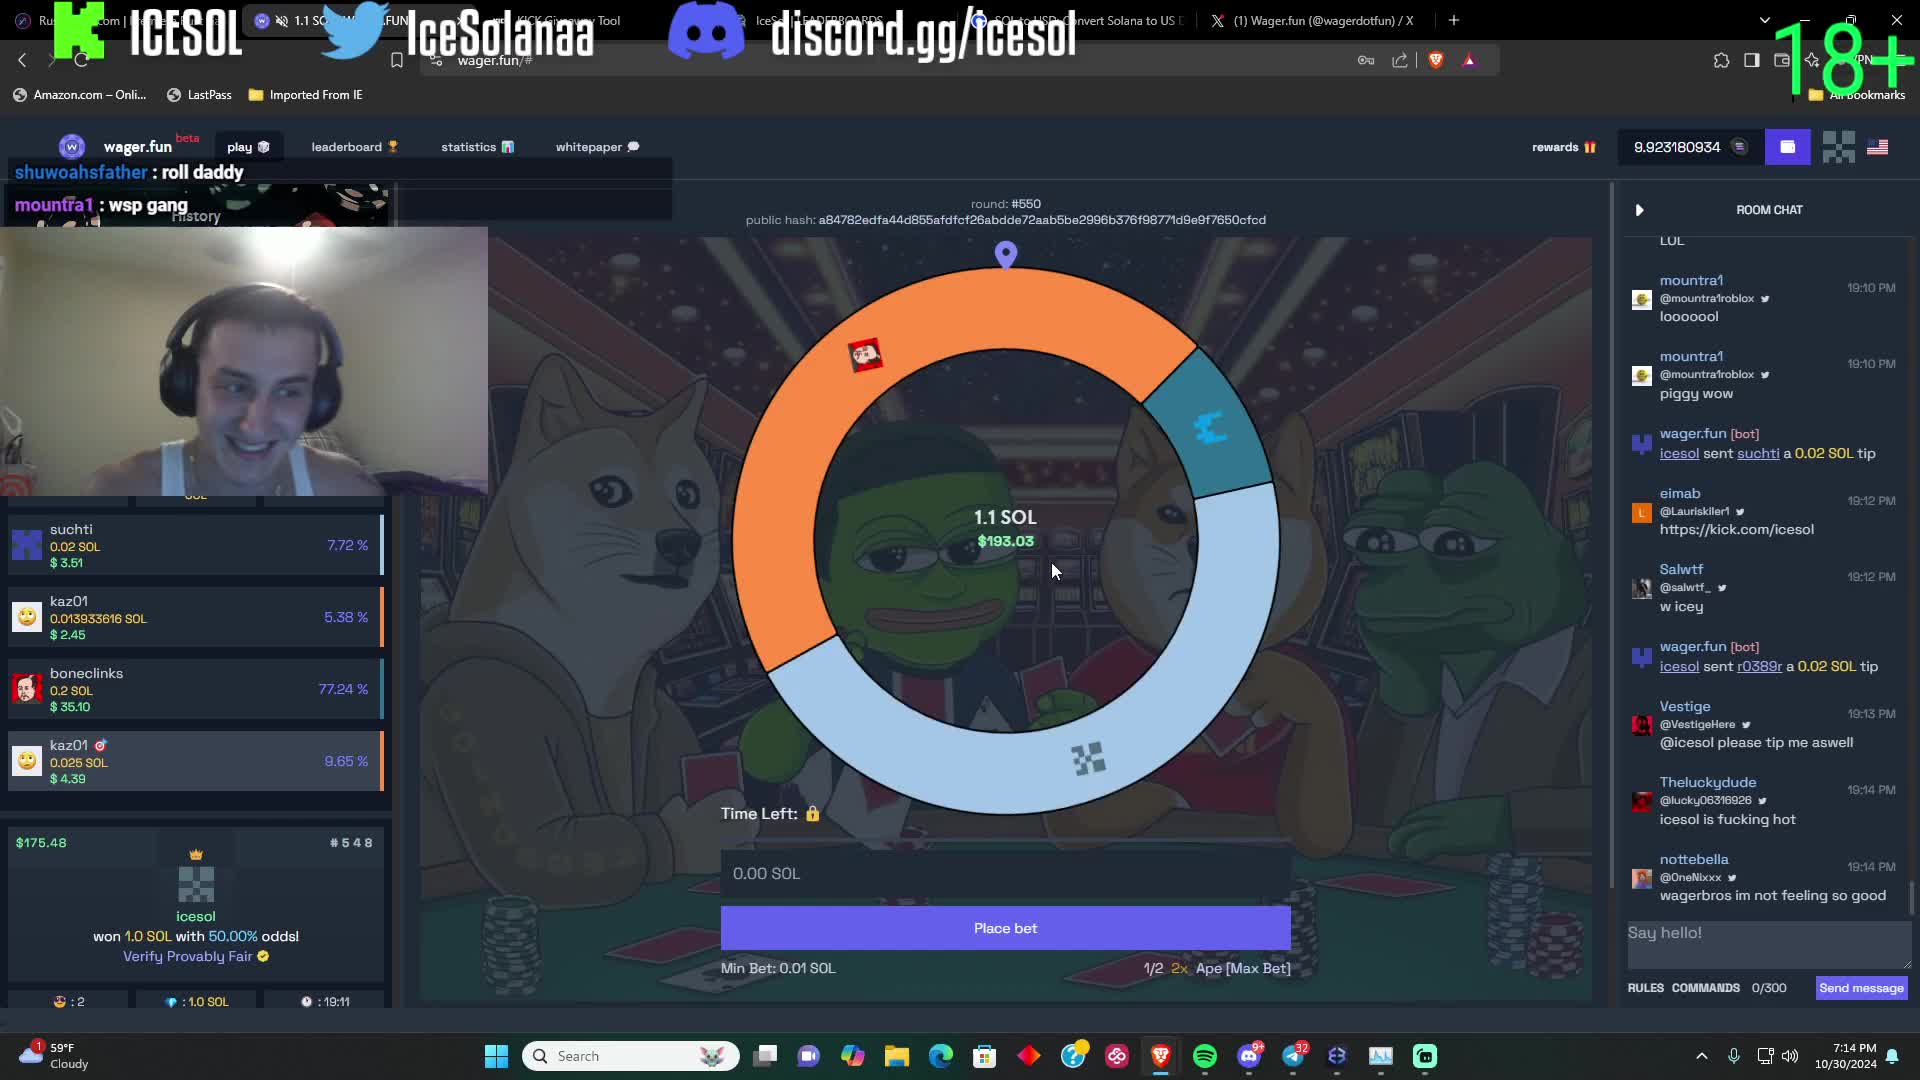The width and height of the screenshot is (1920, 1080).
Task: Click the Place bet button
Action: [x=1005, y=928]
